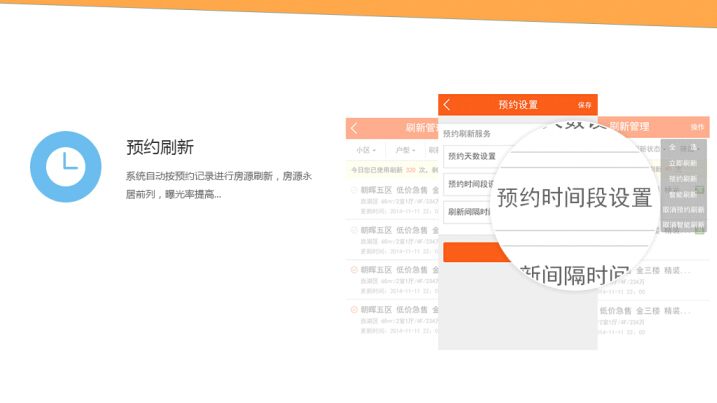The image size is (717, 403).
Task: Click the 预约刷新服务 section label
Action: [x=467, y=134]
